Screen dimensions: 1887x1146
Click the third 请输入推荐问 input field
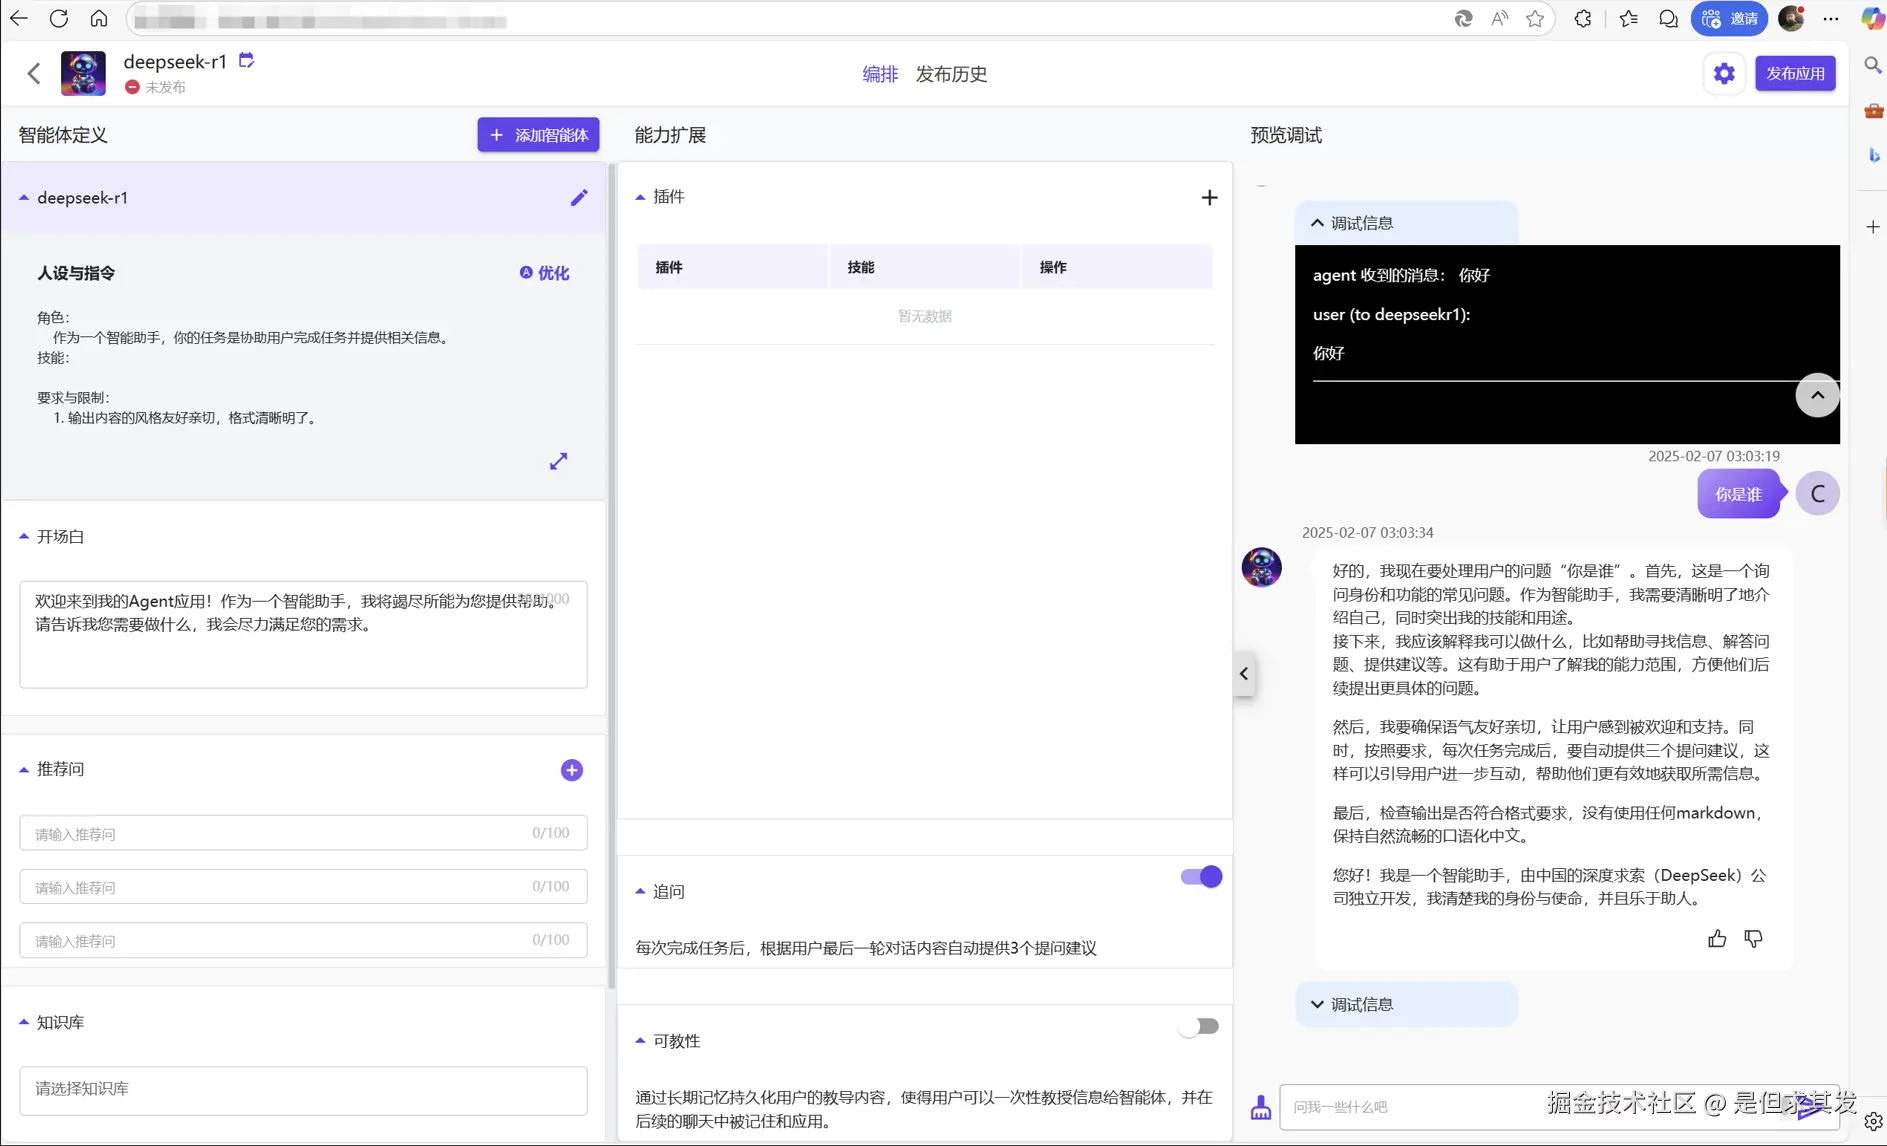pos(303,940)
